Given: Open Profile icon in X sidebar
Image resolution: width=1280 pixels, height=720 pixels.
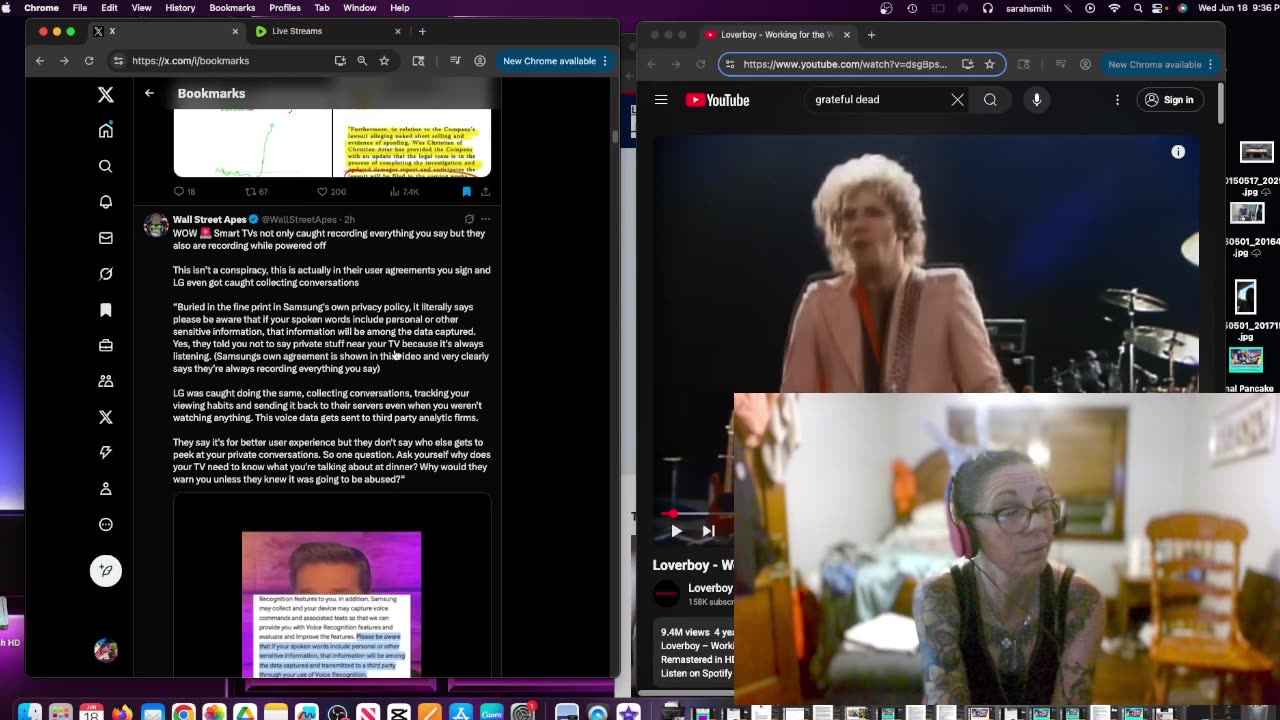Looking at the screenshot, I should coord(106,488).
